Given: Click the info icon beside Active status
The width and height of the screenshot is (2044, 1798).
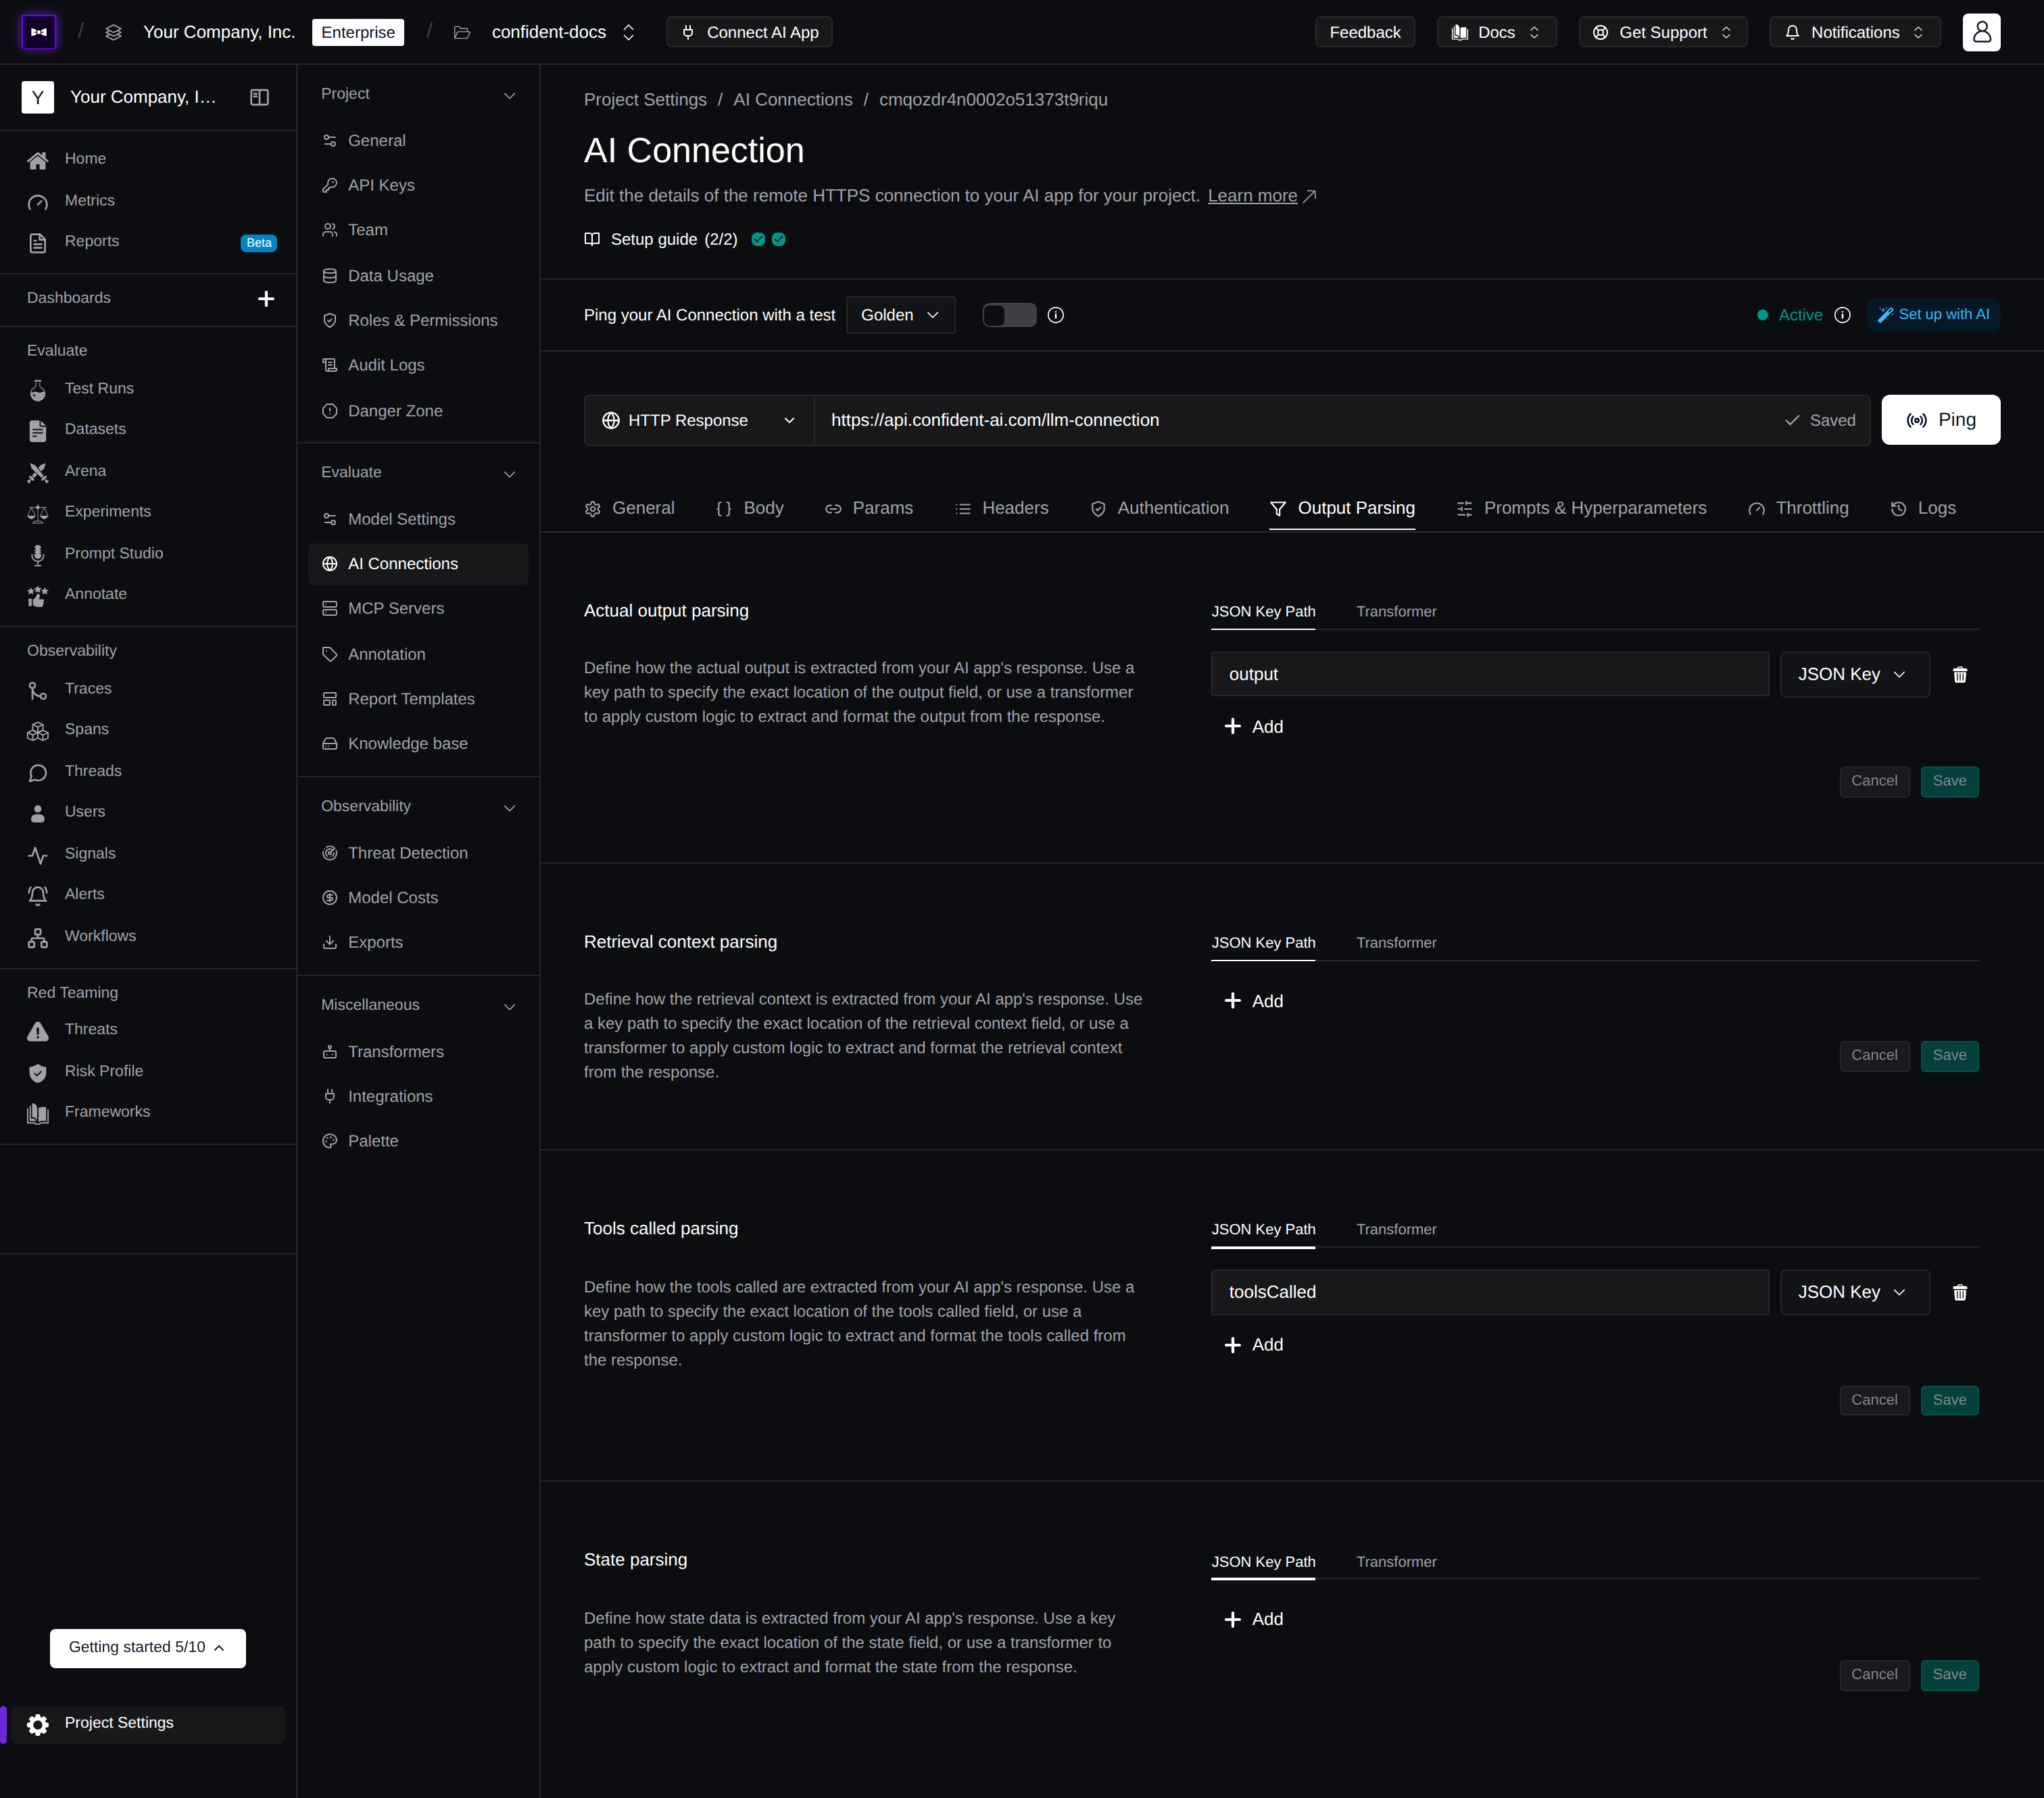Looking at the screenshot, I should point(1842,315).
